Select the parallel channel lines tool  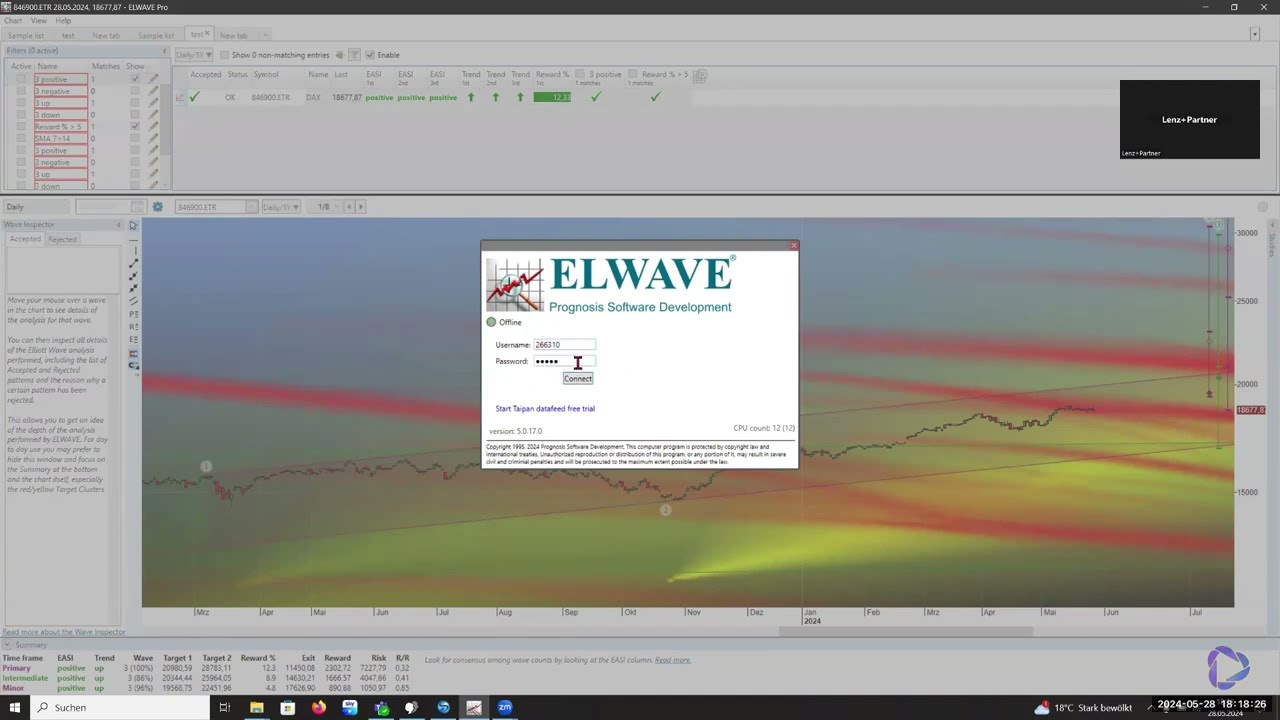coord(133,301)
